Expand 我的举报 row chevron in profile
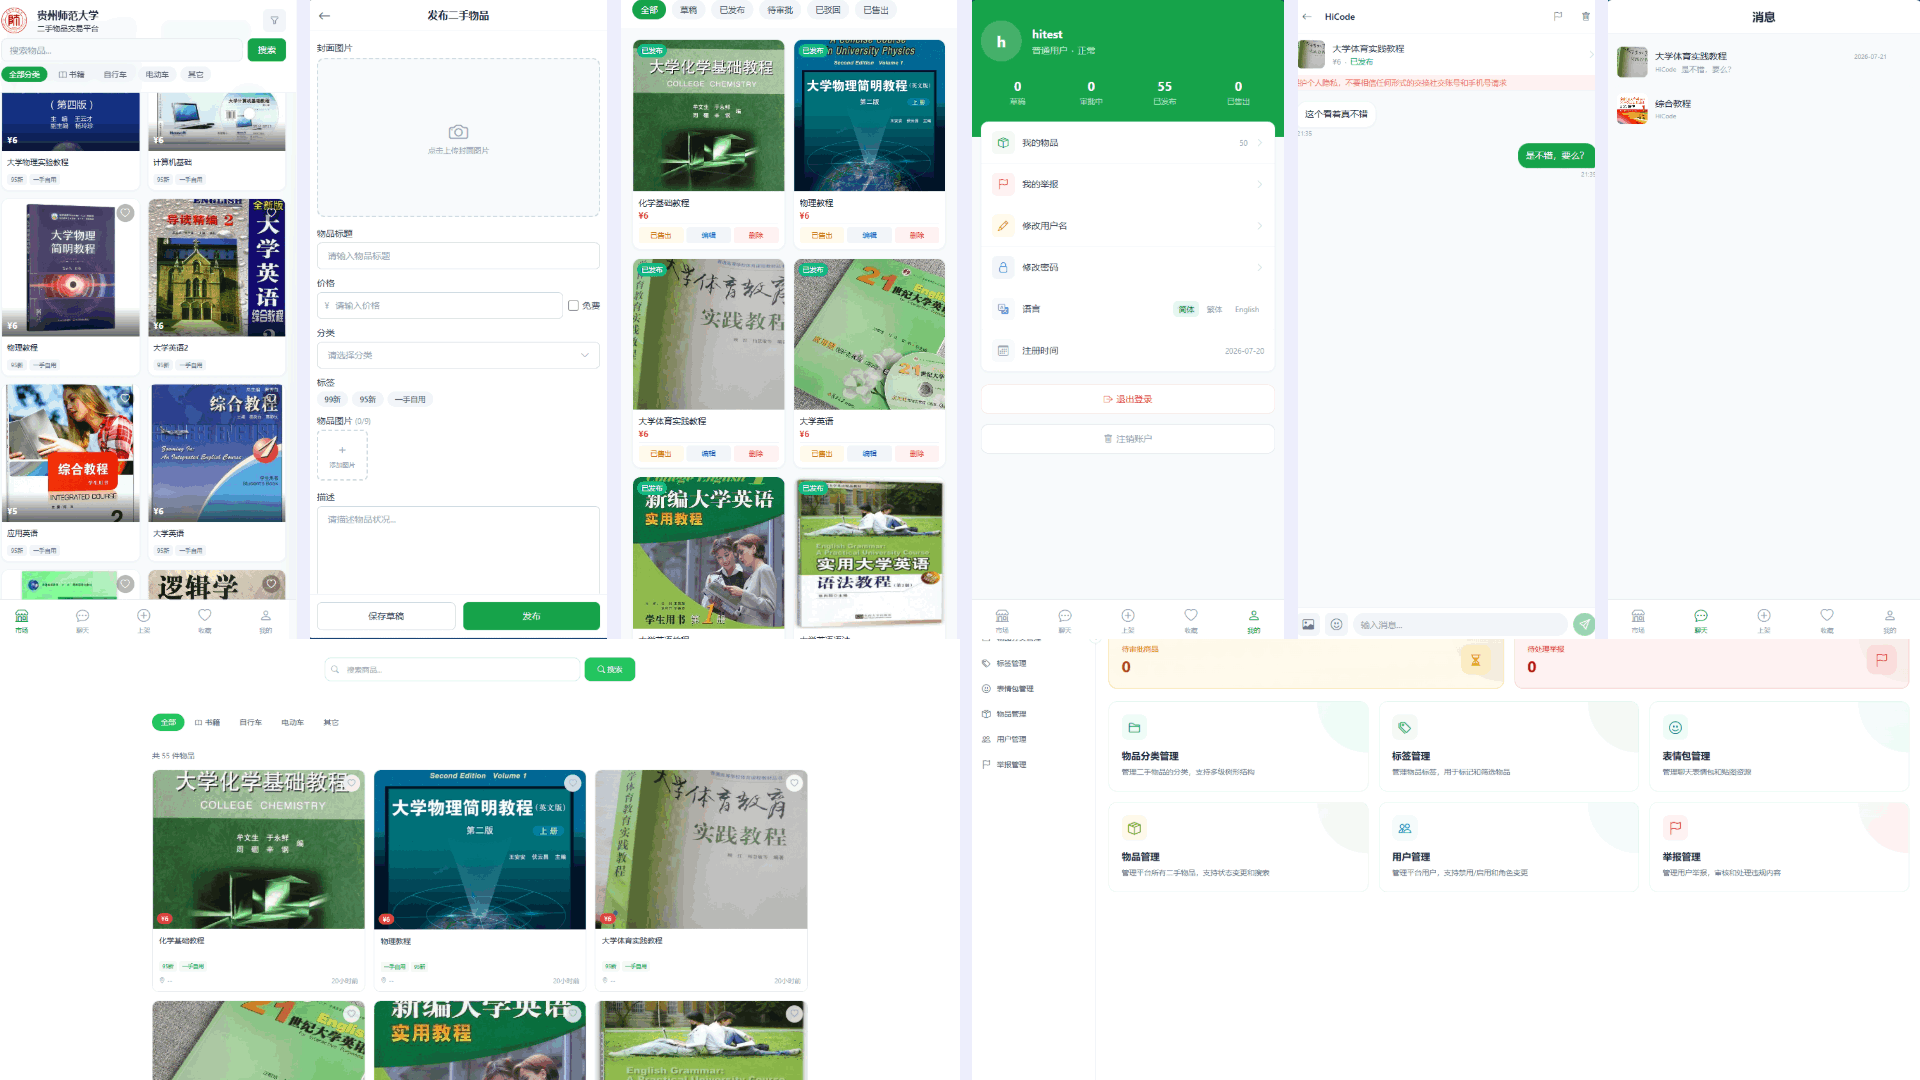The image size is (1920, 1080). click(x=1259, y=184)
